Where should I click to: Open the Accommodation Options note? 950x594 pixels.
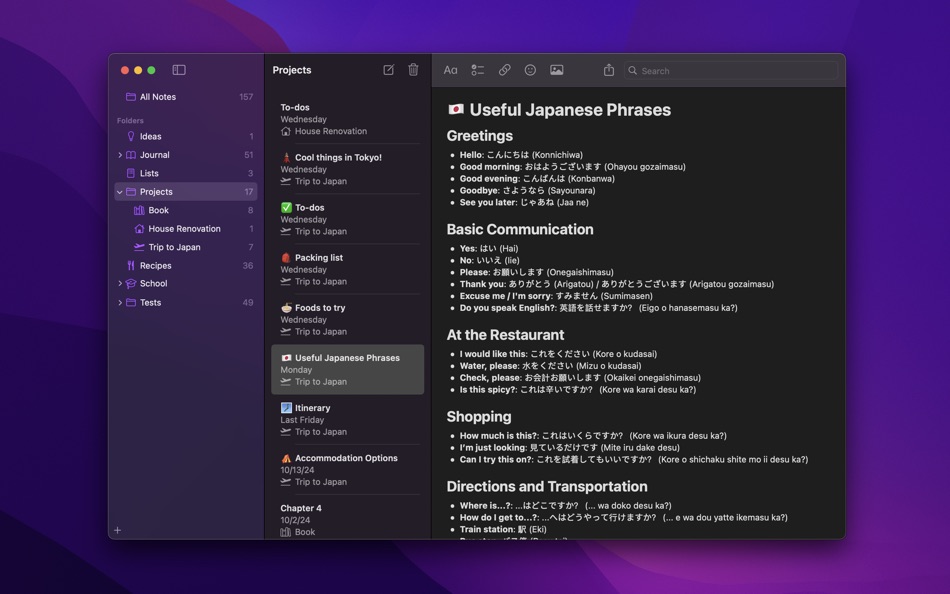click(348, 470)
